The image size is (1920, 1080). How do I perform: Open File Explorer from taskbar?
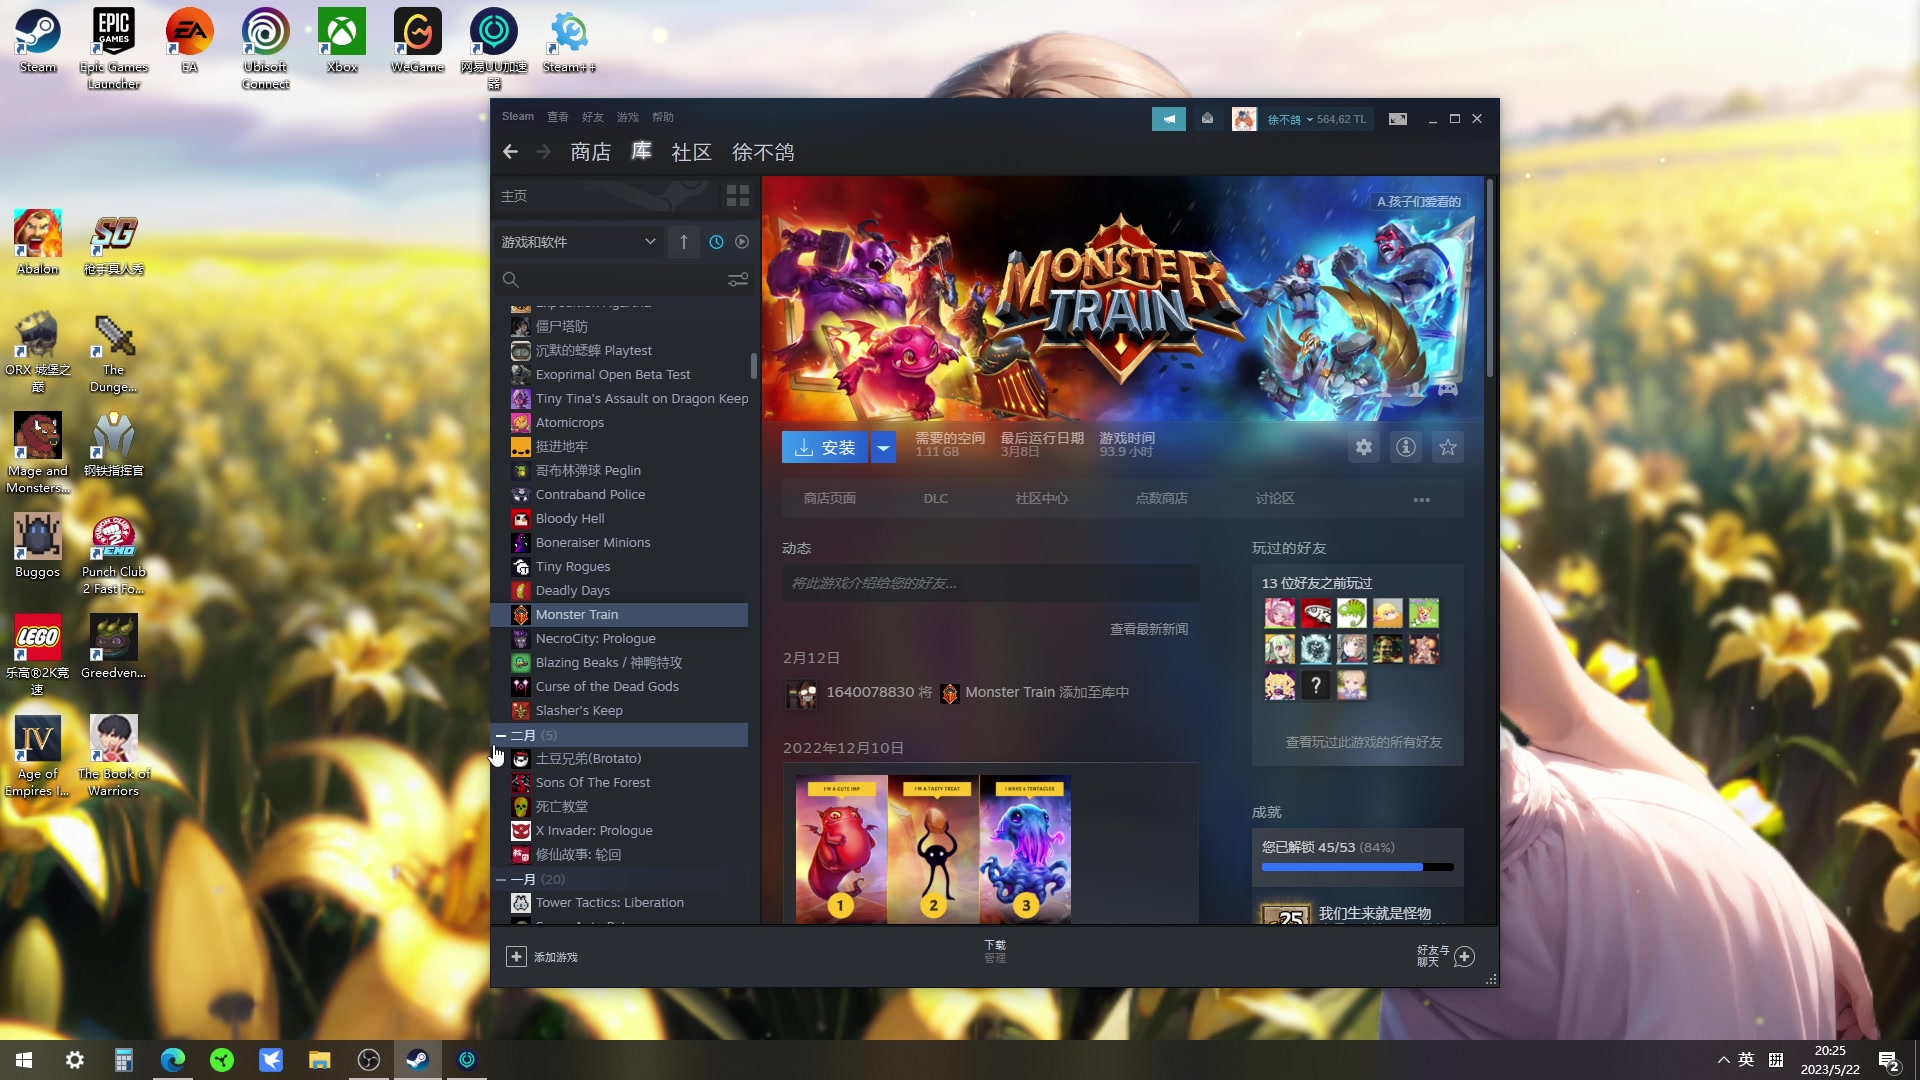tap(320, 1060)
